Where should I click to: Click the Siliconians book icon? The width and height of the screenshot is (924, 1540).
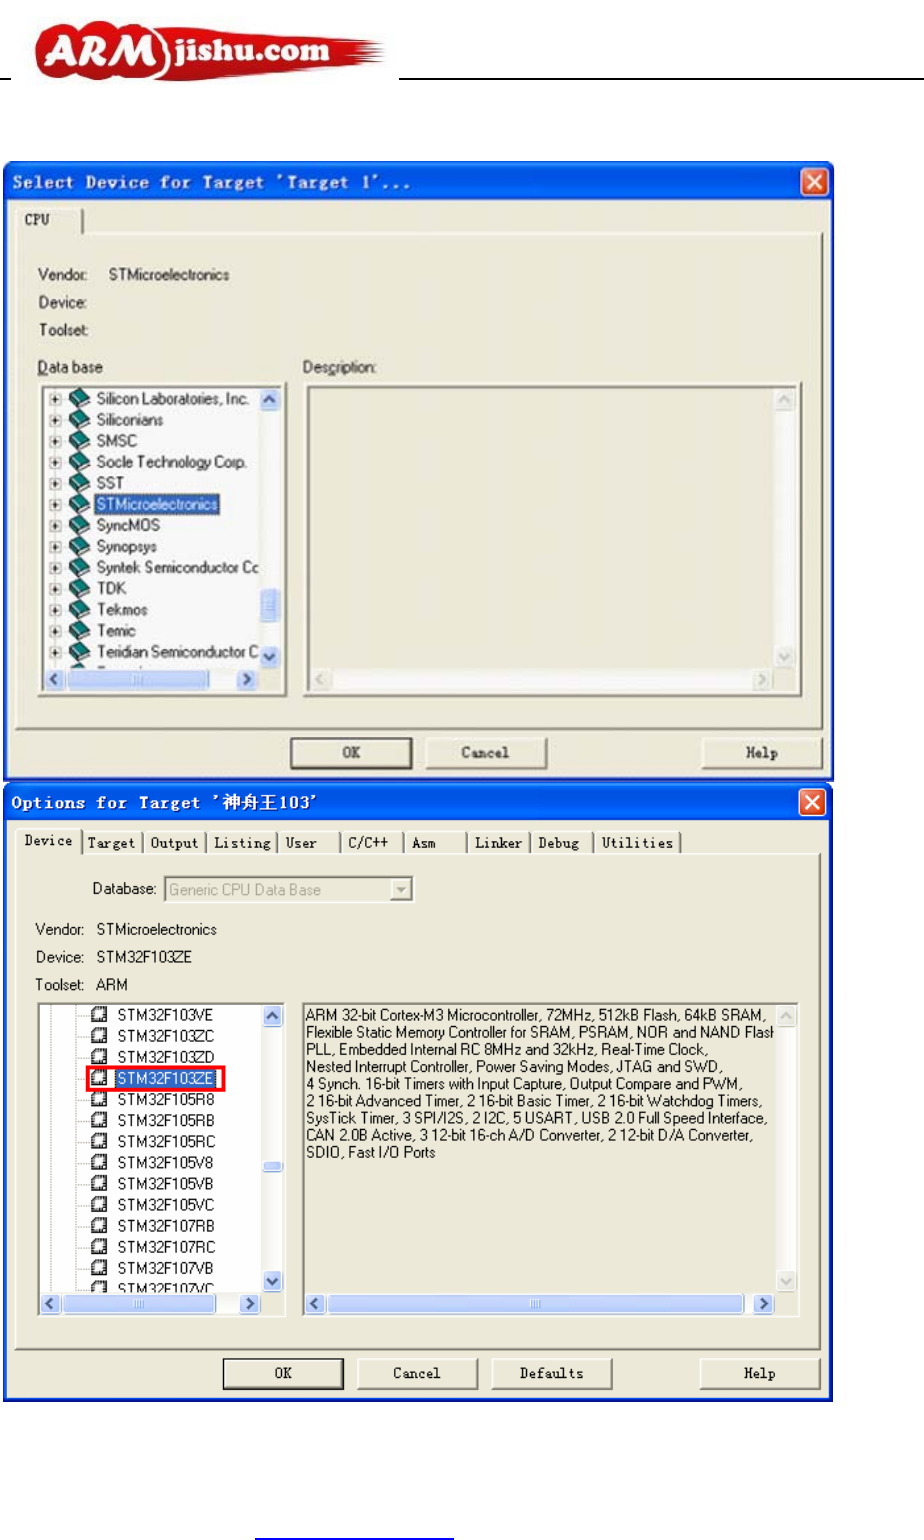[x=79, y=420]
